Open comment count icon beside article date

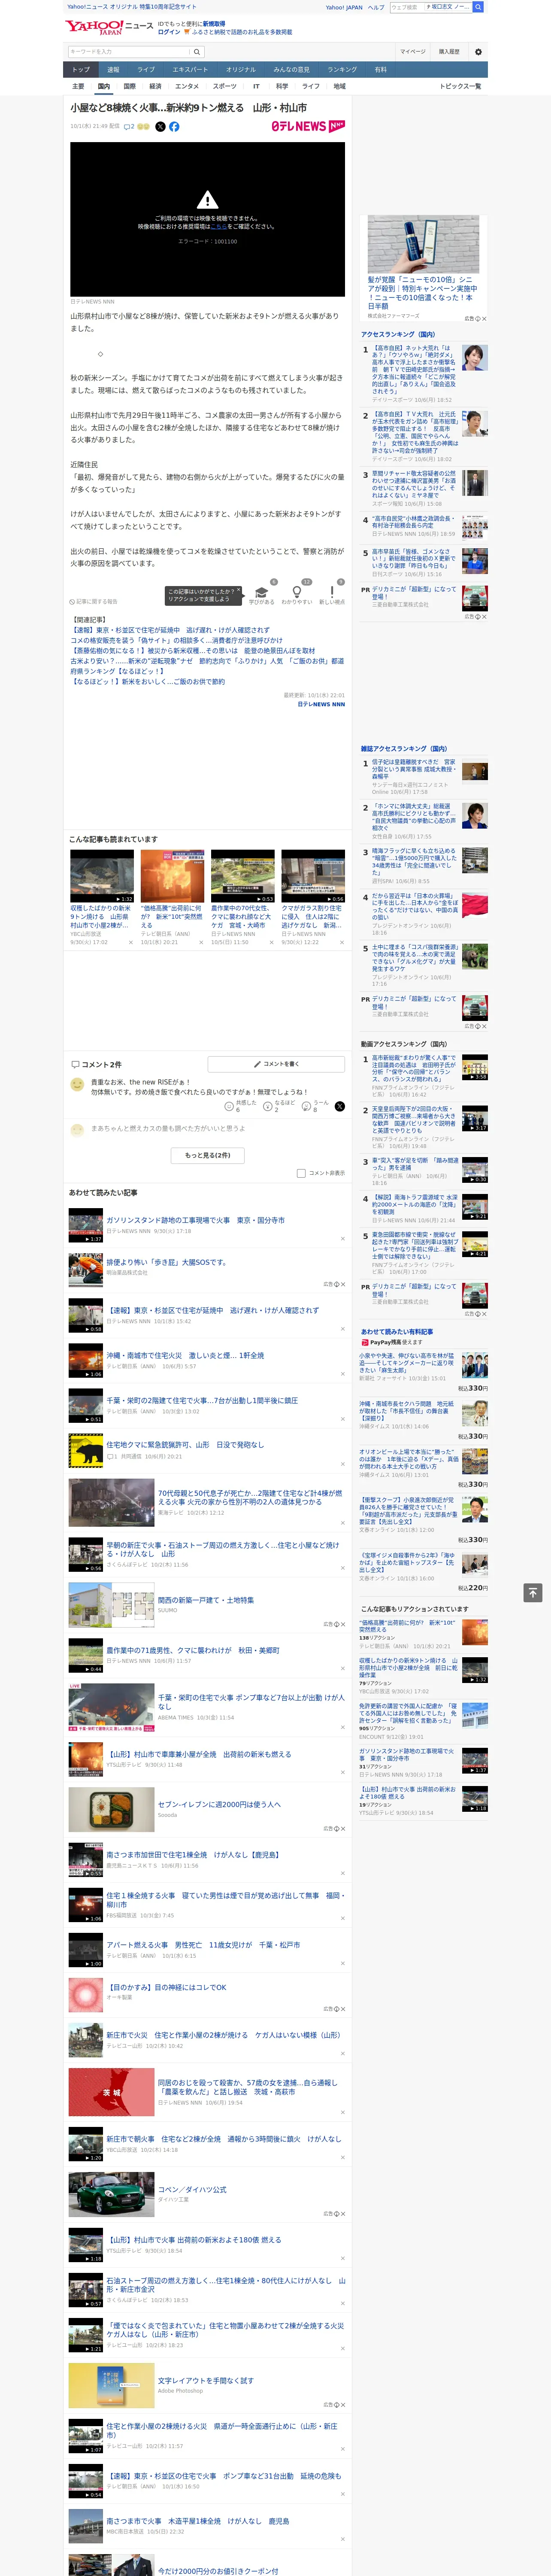[129, 127]
